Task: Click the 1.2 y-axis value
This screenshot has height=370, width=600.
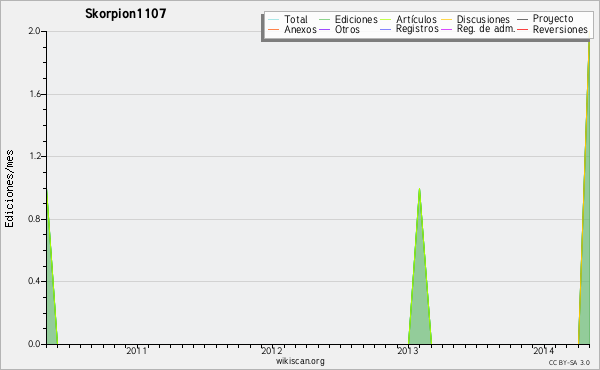Action: point(34,156)
